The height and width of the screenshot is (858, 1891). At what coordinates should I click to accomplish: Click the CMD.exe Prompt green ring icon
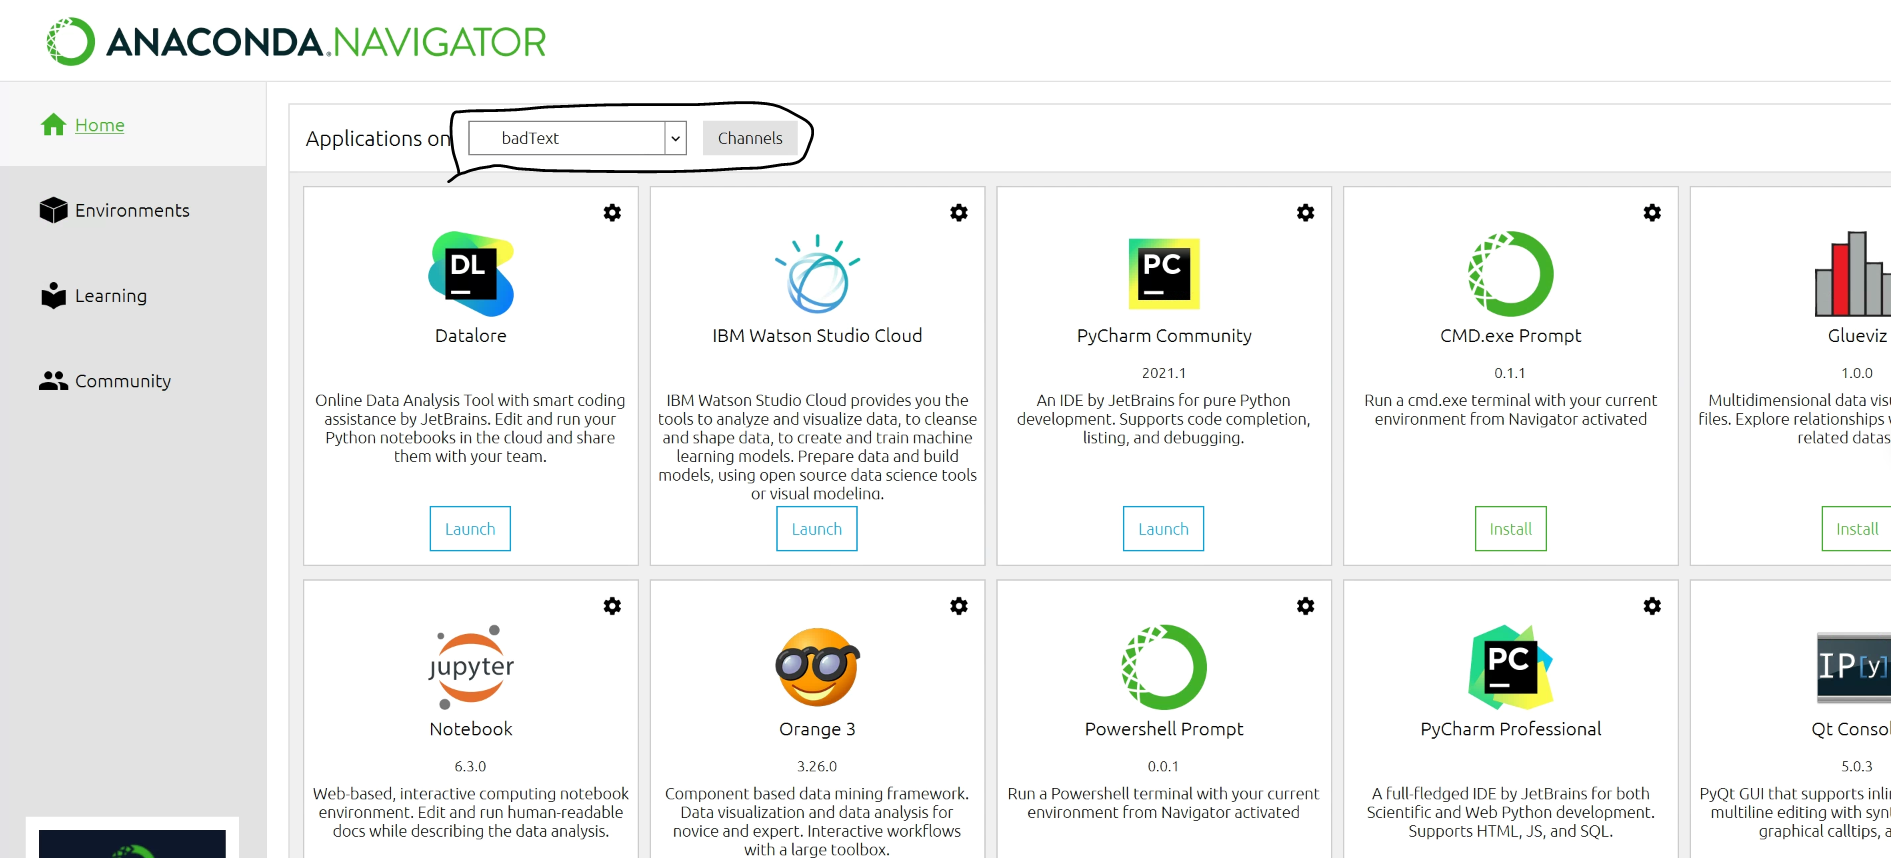(x=1511, y=274)
